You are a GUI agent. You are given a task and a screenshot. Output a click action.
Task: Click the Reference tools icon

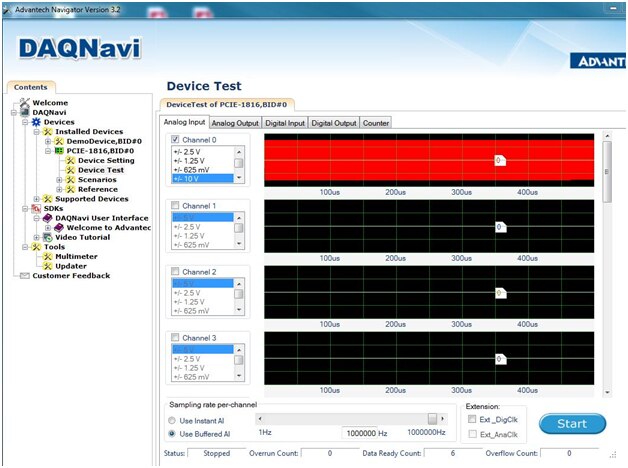coord(70,189)
